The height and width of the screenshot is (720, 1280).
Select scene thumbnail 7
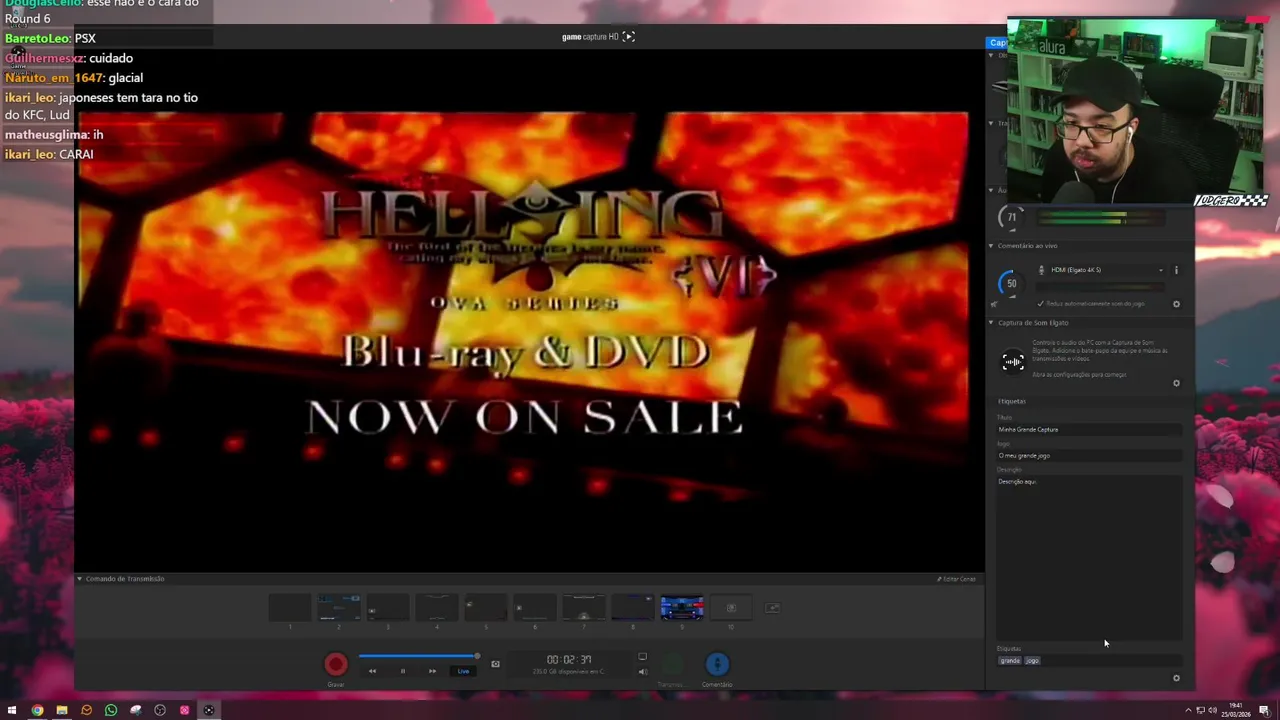pyautogui.click(x=584, y=607)
